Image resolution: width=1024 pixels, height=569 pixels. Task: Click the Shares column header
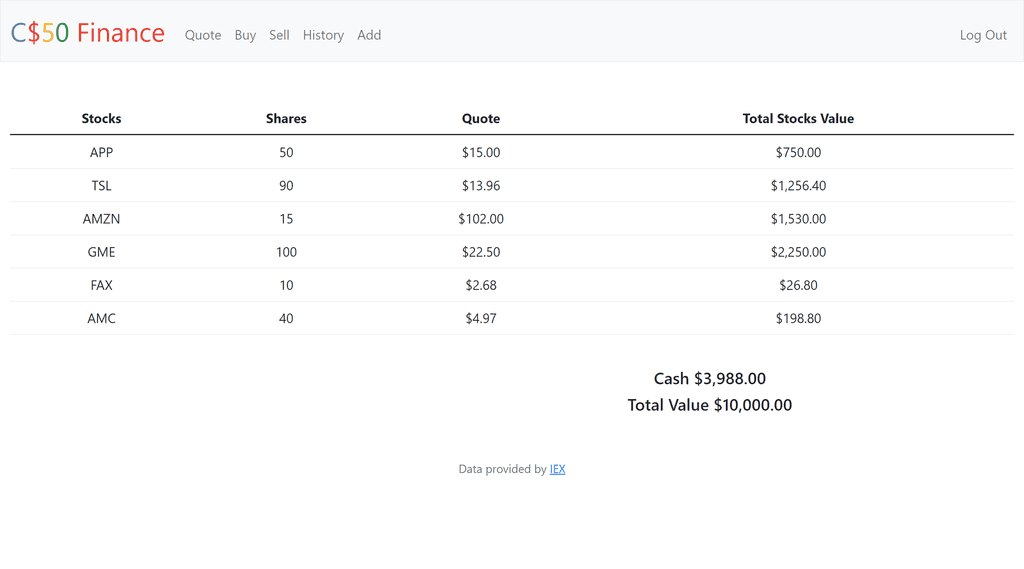coord(286,118)
